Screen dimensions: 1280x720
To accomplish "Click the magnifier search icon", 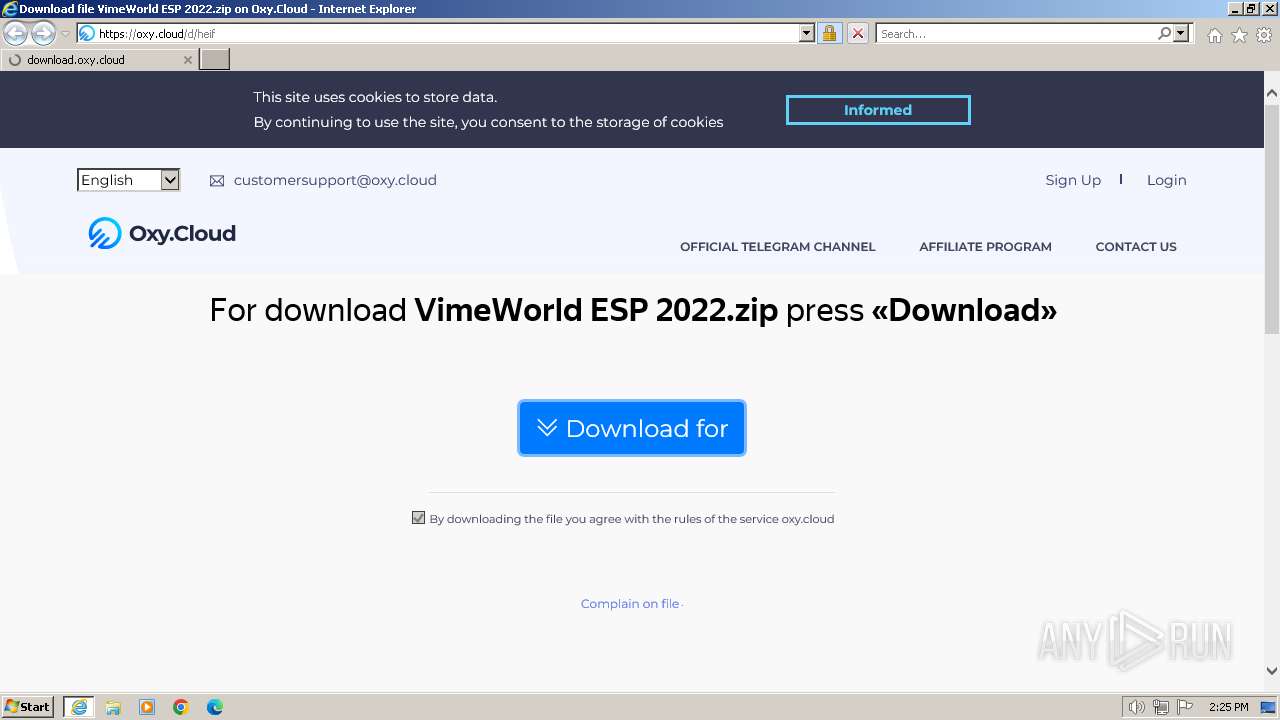I will click(1164, 34).
